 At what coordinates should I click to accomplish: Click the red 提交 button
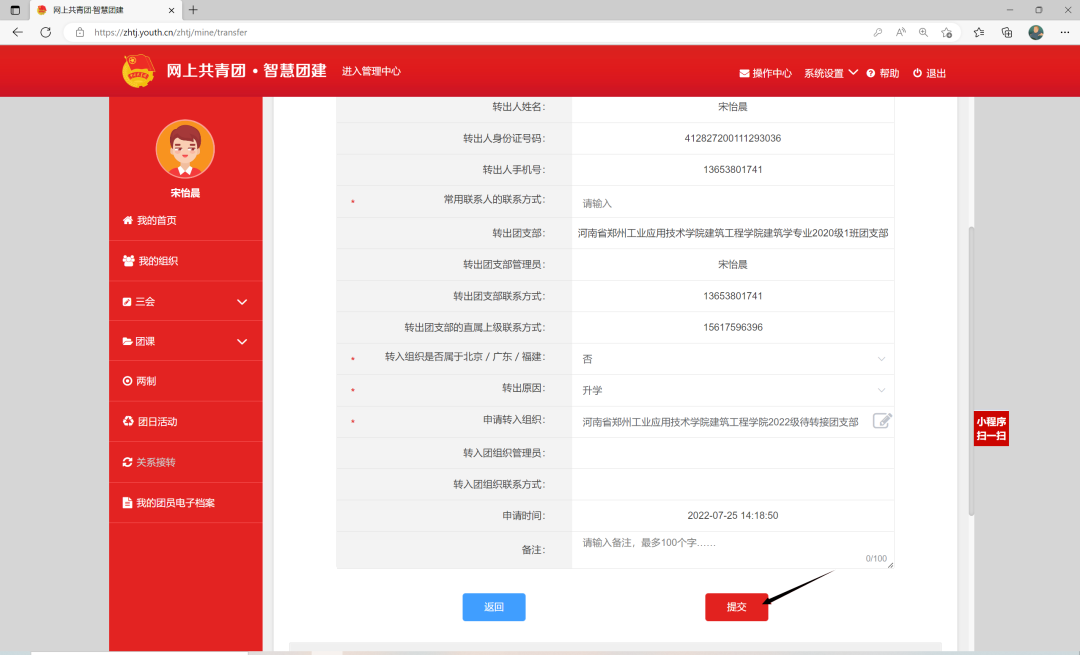(736, 607)
